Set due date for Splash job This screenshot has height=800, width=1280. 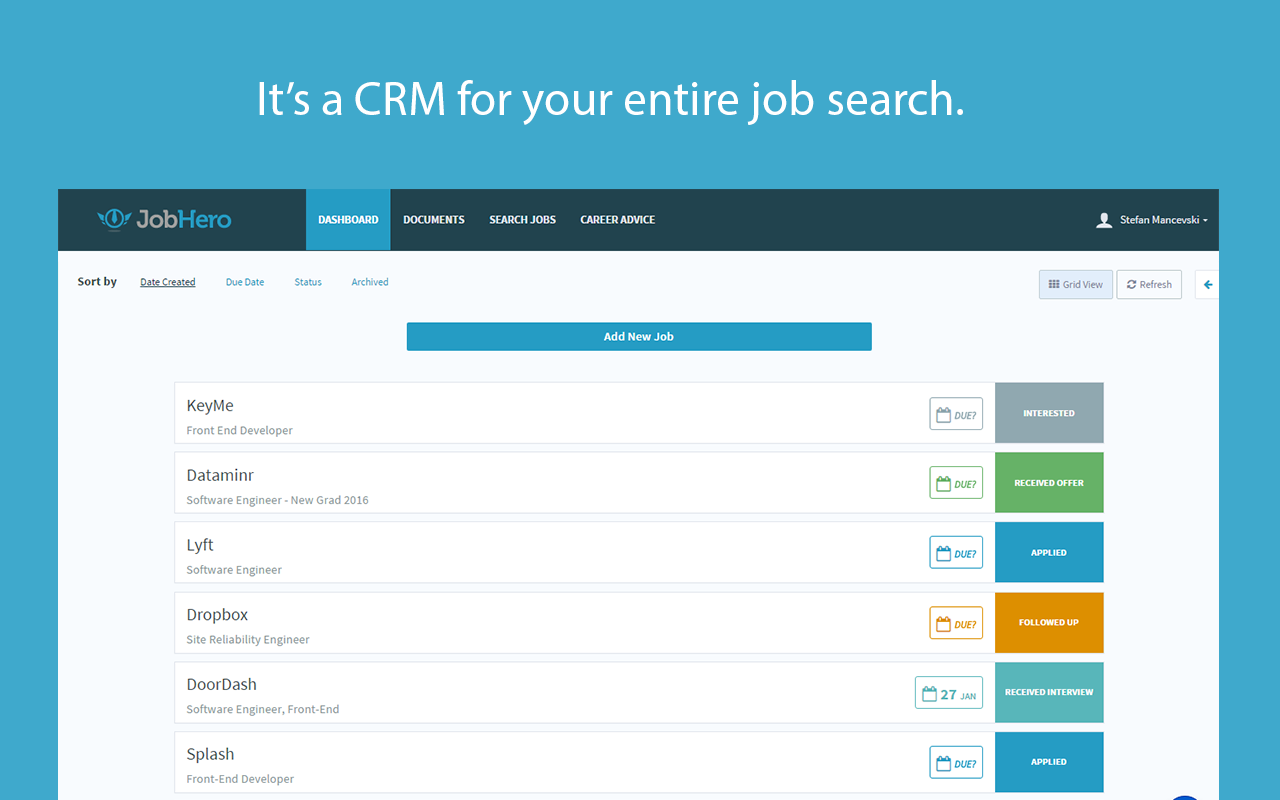click(x=956, y=763)
